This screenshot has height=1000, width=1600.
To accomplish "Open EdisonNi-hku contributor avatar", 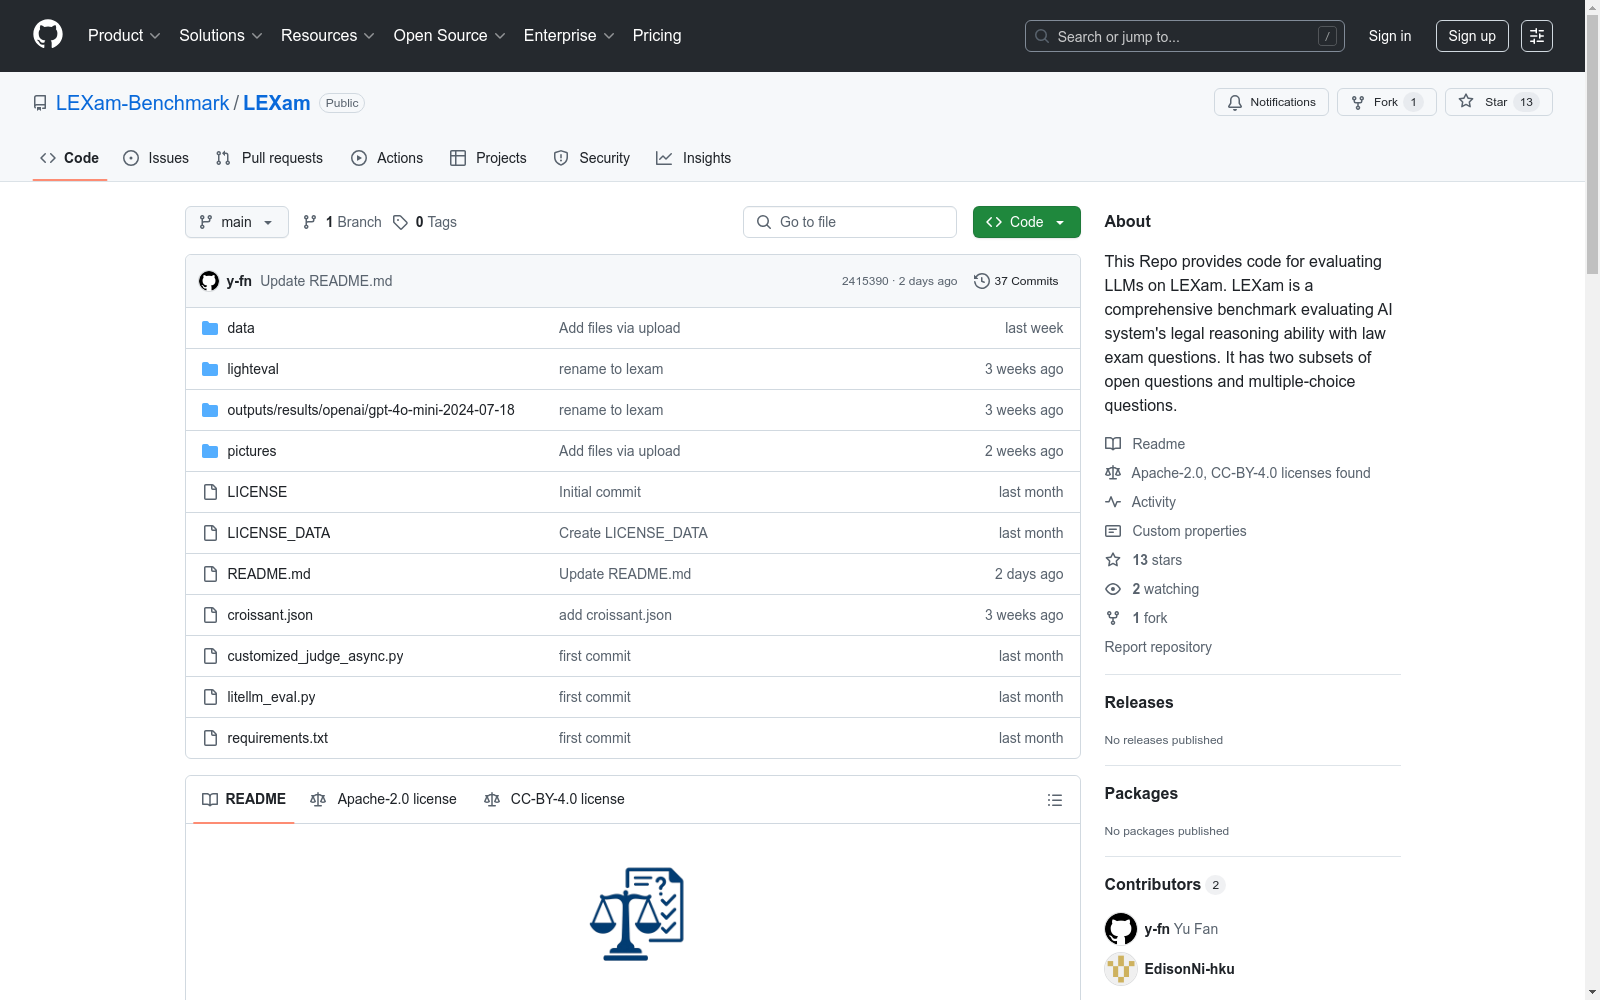I will coord(1121,969).
